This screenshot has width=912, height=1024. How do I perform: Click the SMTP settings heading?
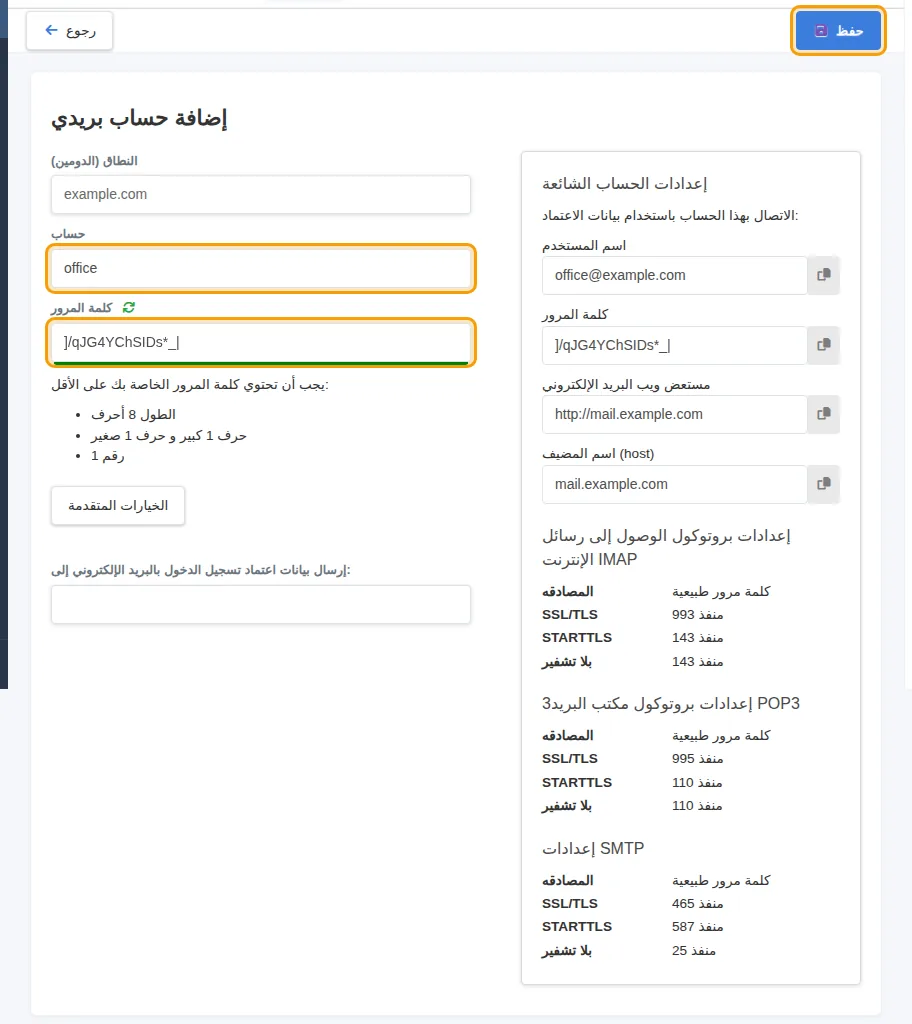593,848
